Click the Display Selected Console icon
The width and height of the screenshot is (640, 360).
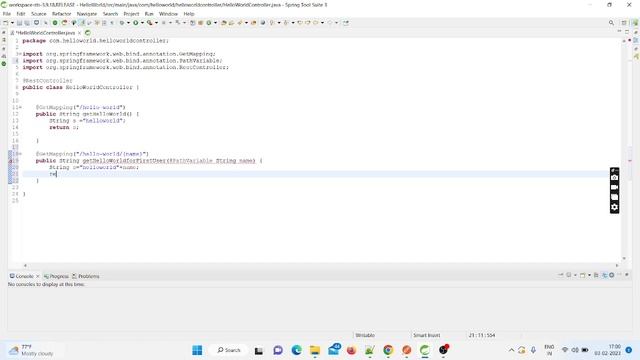[x=569, y=275]
